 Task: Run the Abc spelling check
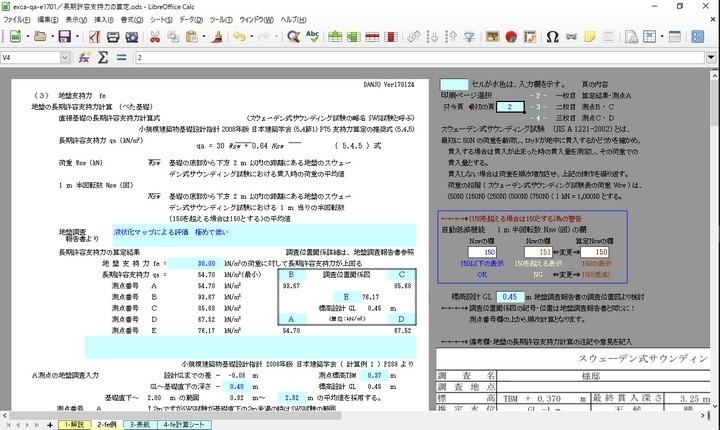pos(312,36)
